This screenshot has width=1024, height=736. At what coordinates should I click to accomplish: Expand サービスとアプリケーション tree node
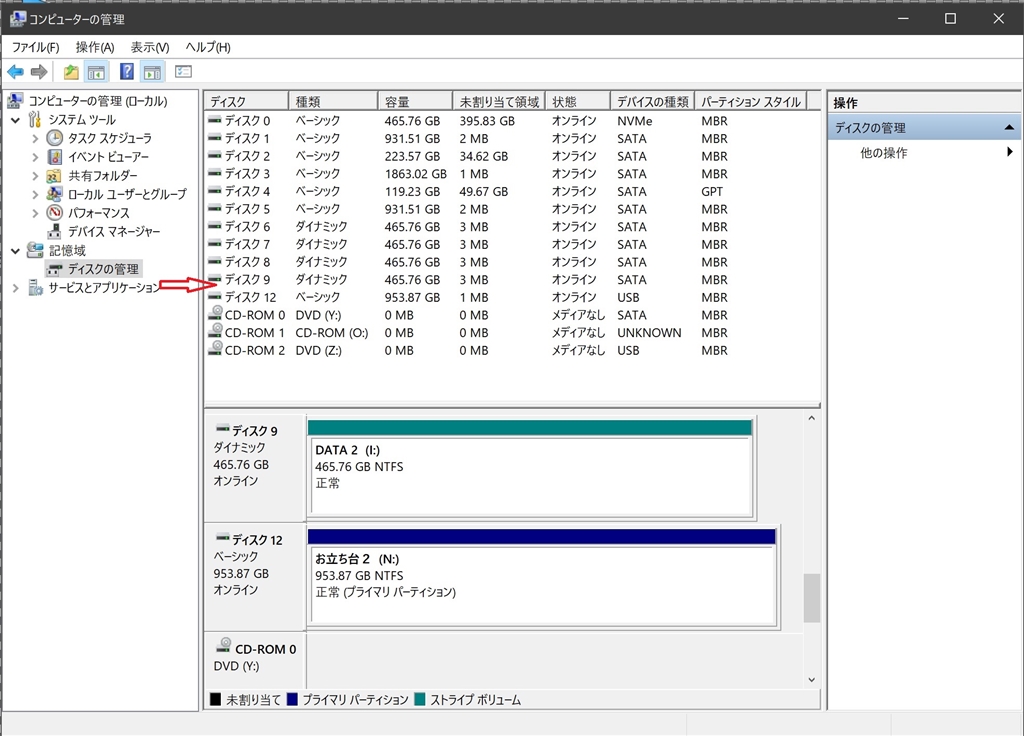(16, 288)
